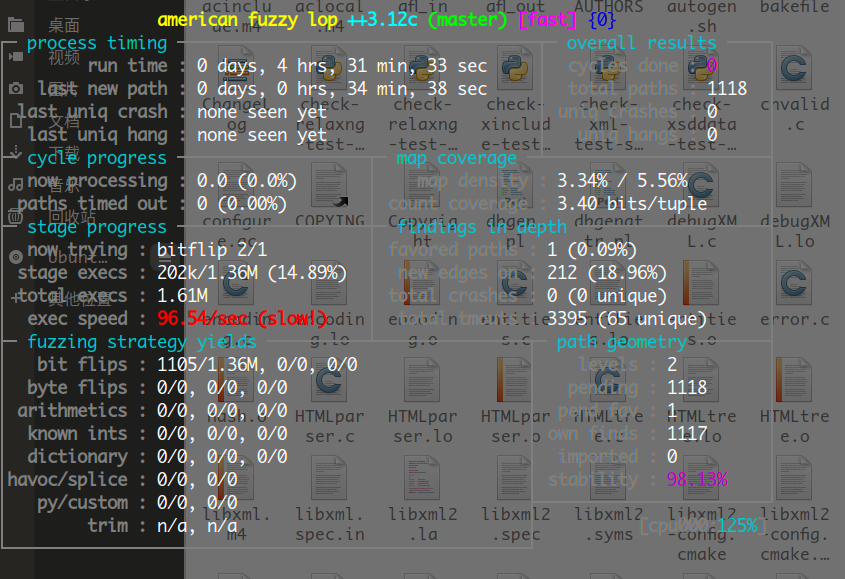Select the dbgen.pl script icon
The width and height of the screenshot is (845, 579).
[x=516, y=185]
